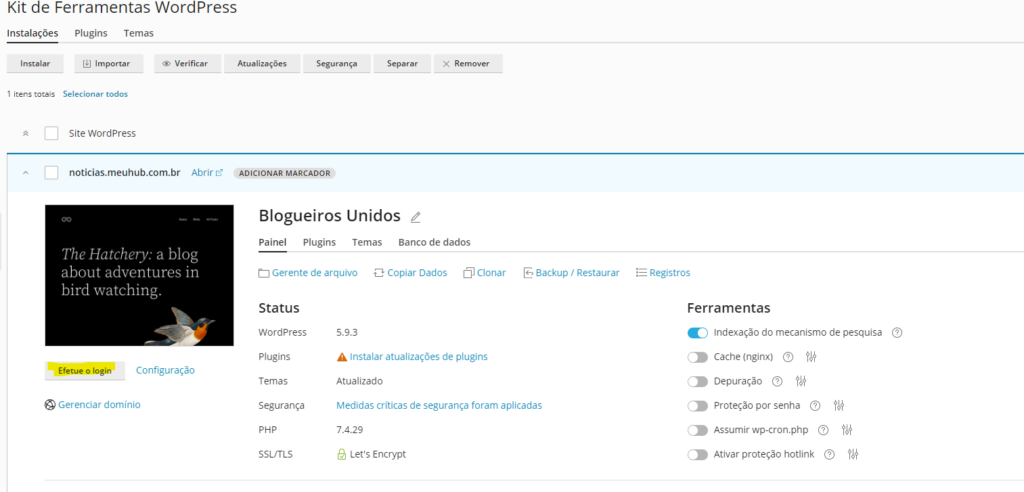
Task: Switch to the top Plugins tab
Action: [x=91, y=33]
